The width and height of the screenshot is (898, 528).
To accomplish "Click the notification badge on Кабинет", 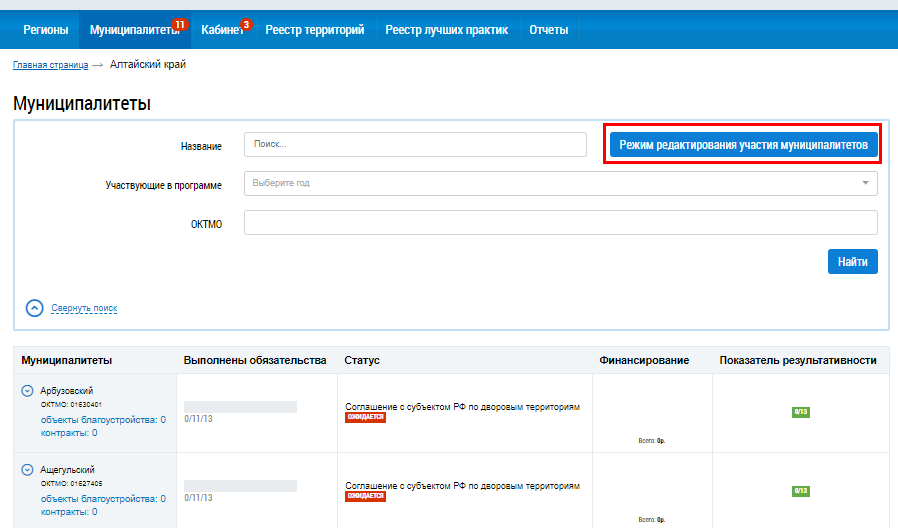I will [x=246, y=23].
